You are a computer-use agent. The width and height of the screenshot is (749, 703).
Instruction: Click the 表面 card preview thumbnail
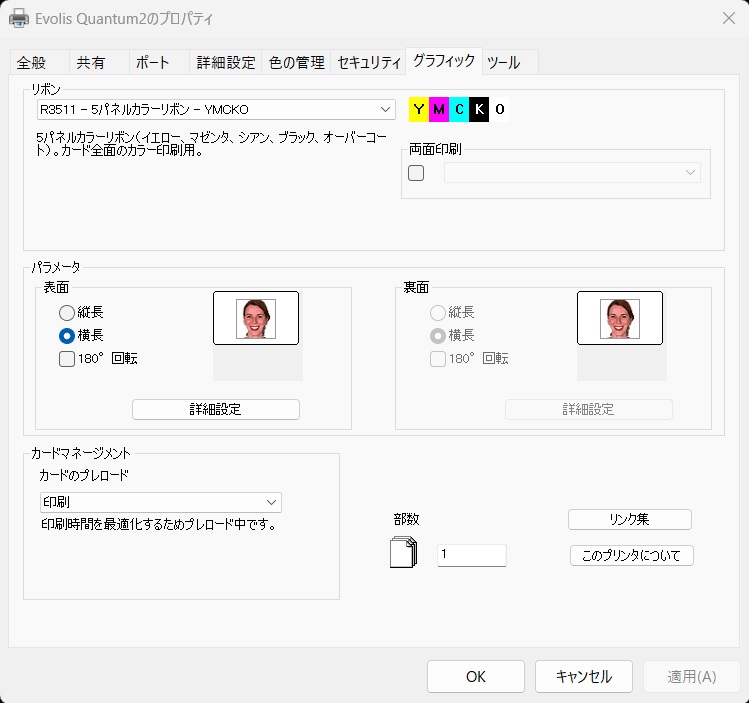[x=256, y=318]
